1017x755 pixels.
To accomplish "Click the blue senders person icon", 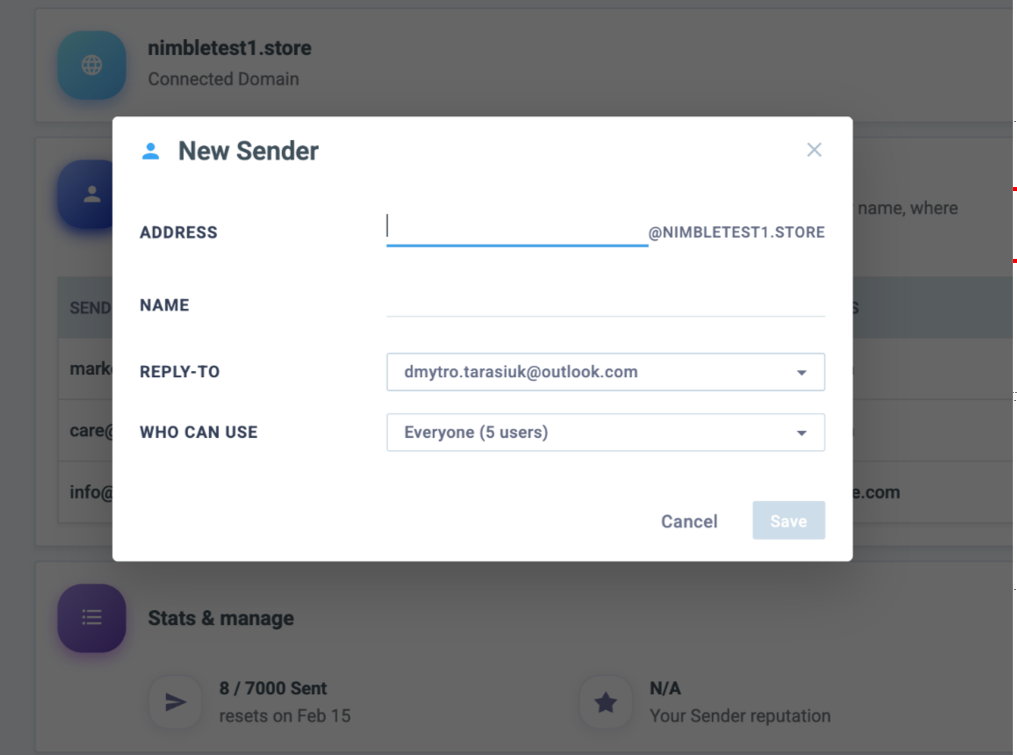I will point(92,194).
